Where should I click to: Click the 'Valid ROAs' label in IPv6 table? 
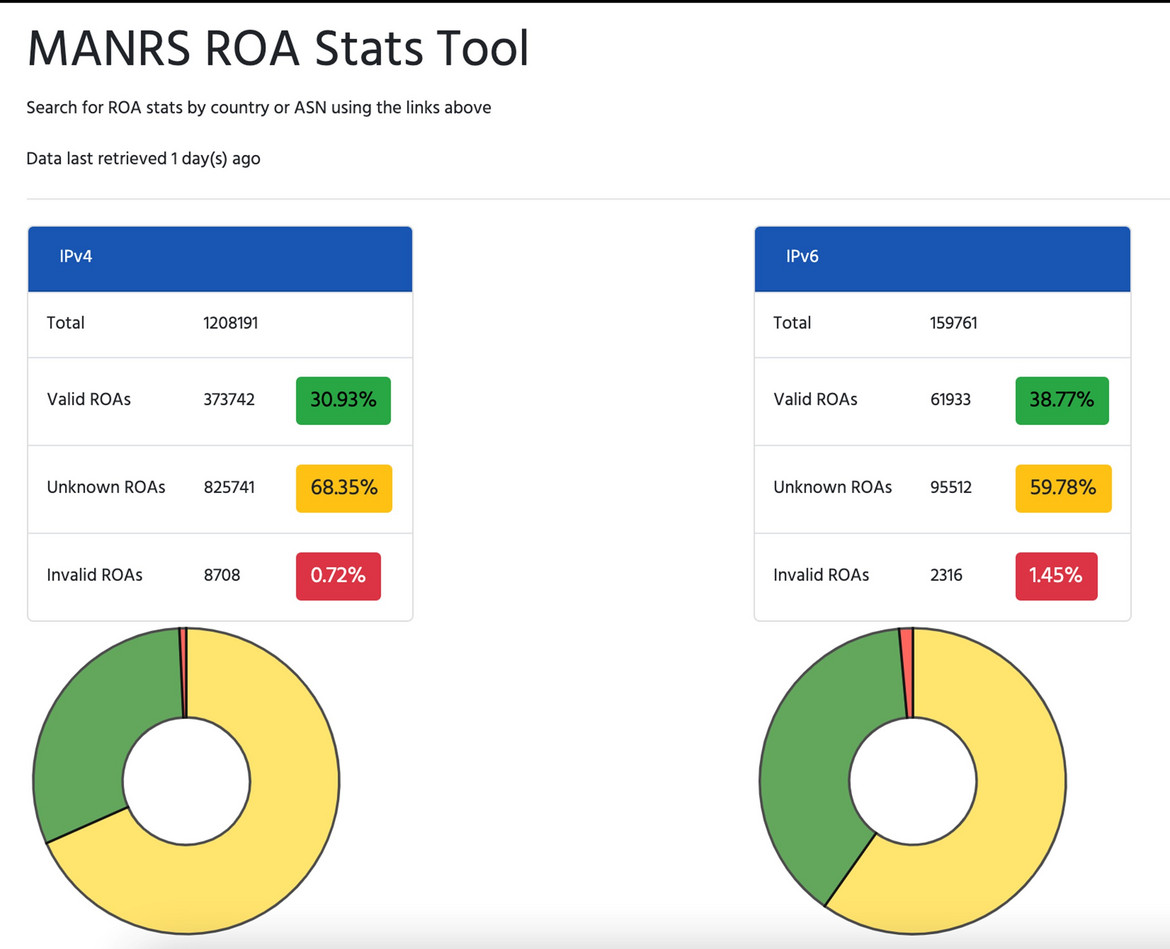coord(816,400)
